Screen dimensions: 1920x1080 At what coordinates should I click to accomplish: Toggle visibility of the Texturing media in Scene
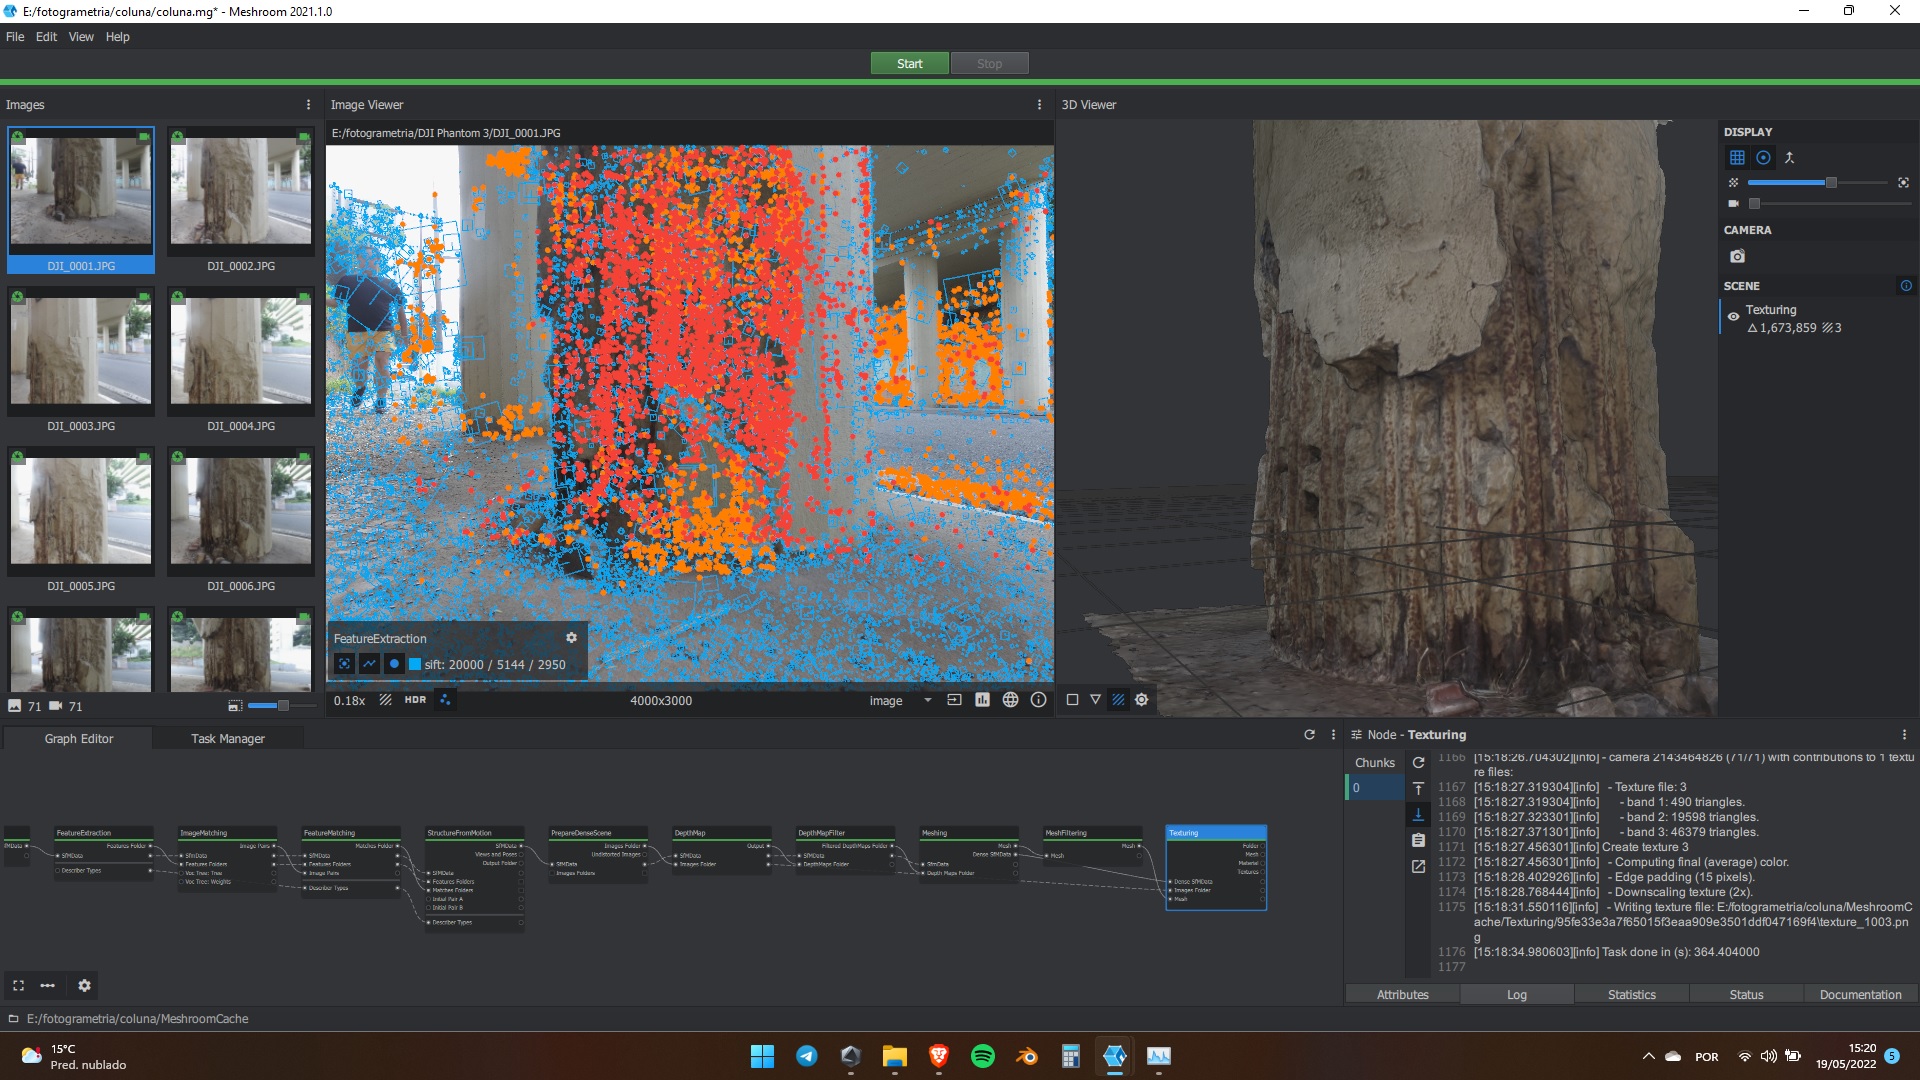[x=1733, y=316]
